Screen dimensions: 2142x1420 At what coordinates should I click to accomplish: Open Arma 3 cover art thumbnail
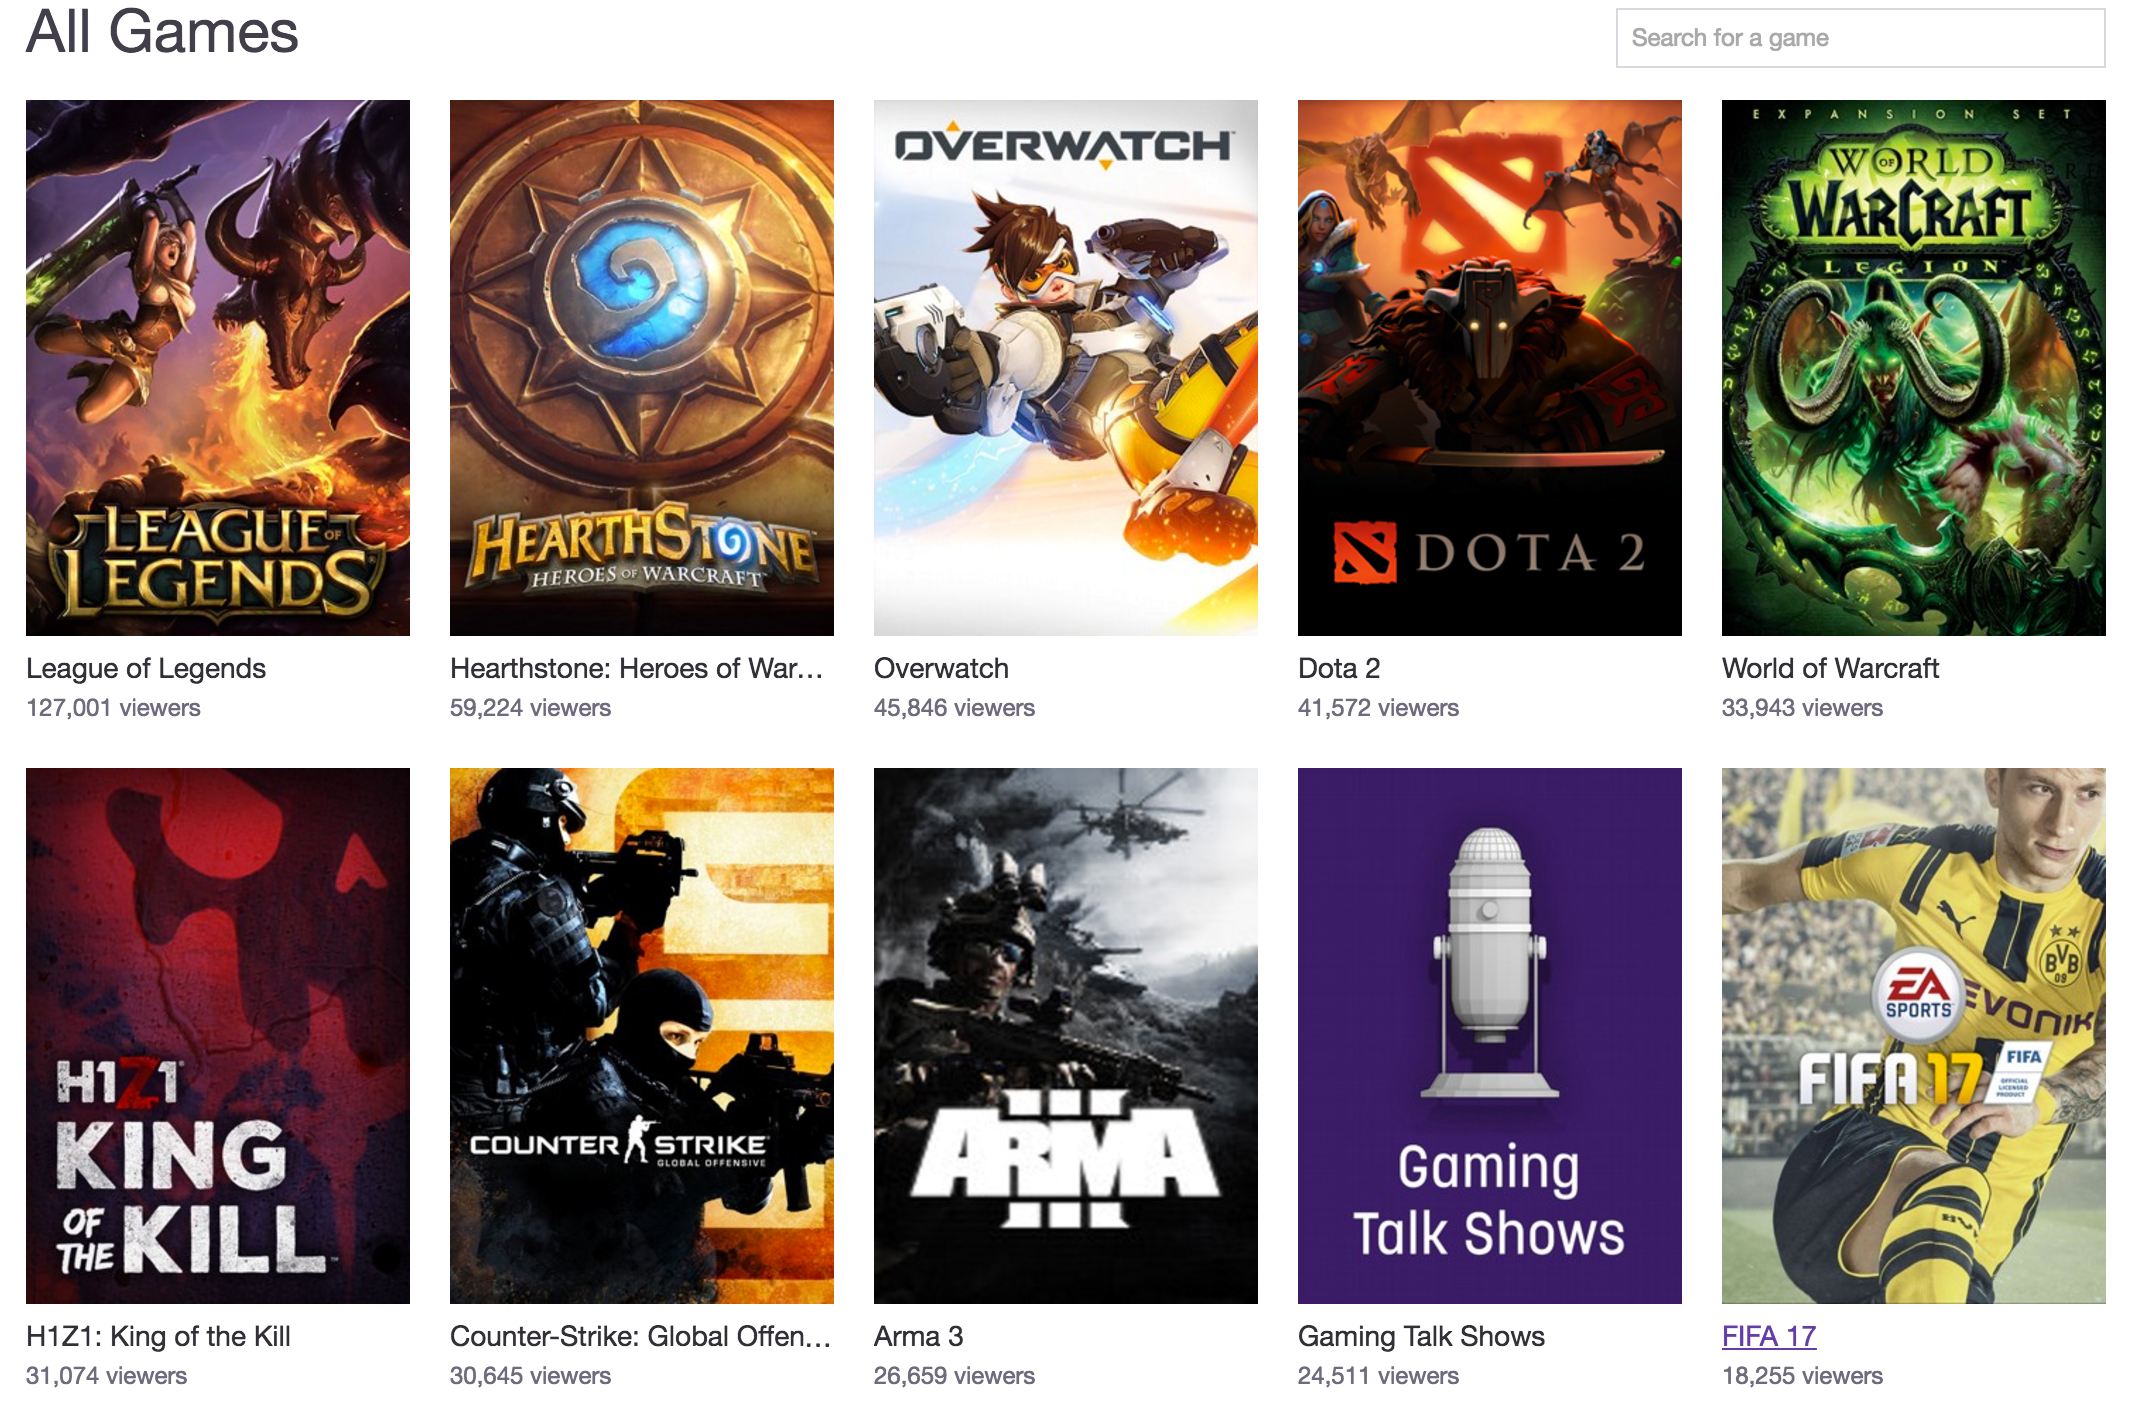[1066, 1036]
